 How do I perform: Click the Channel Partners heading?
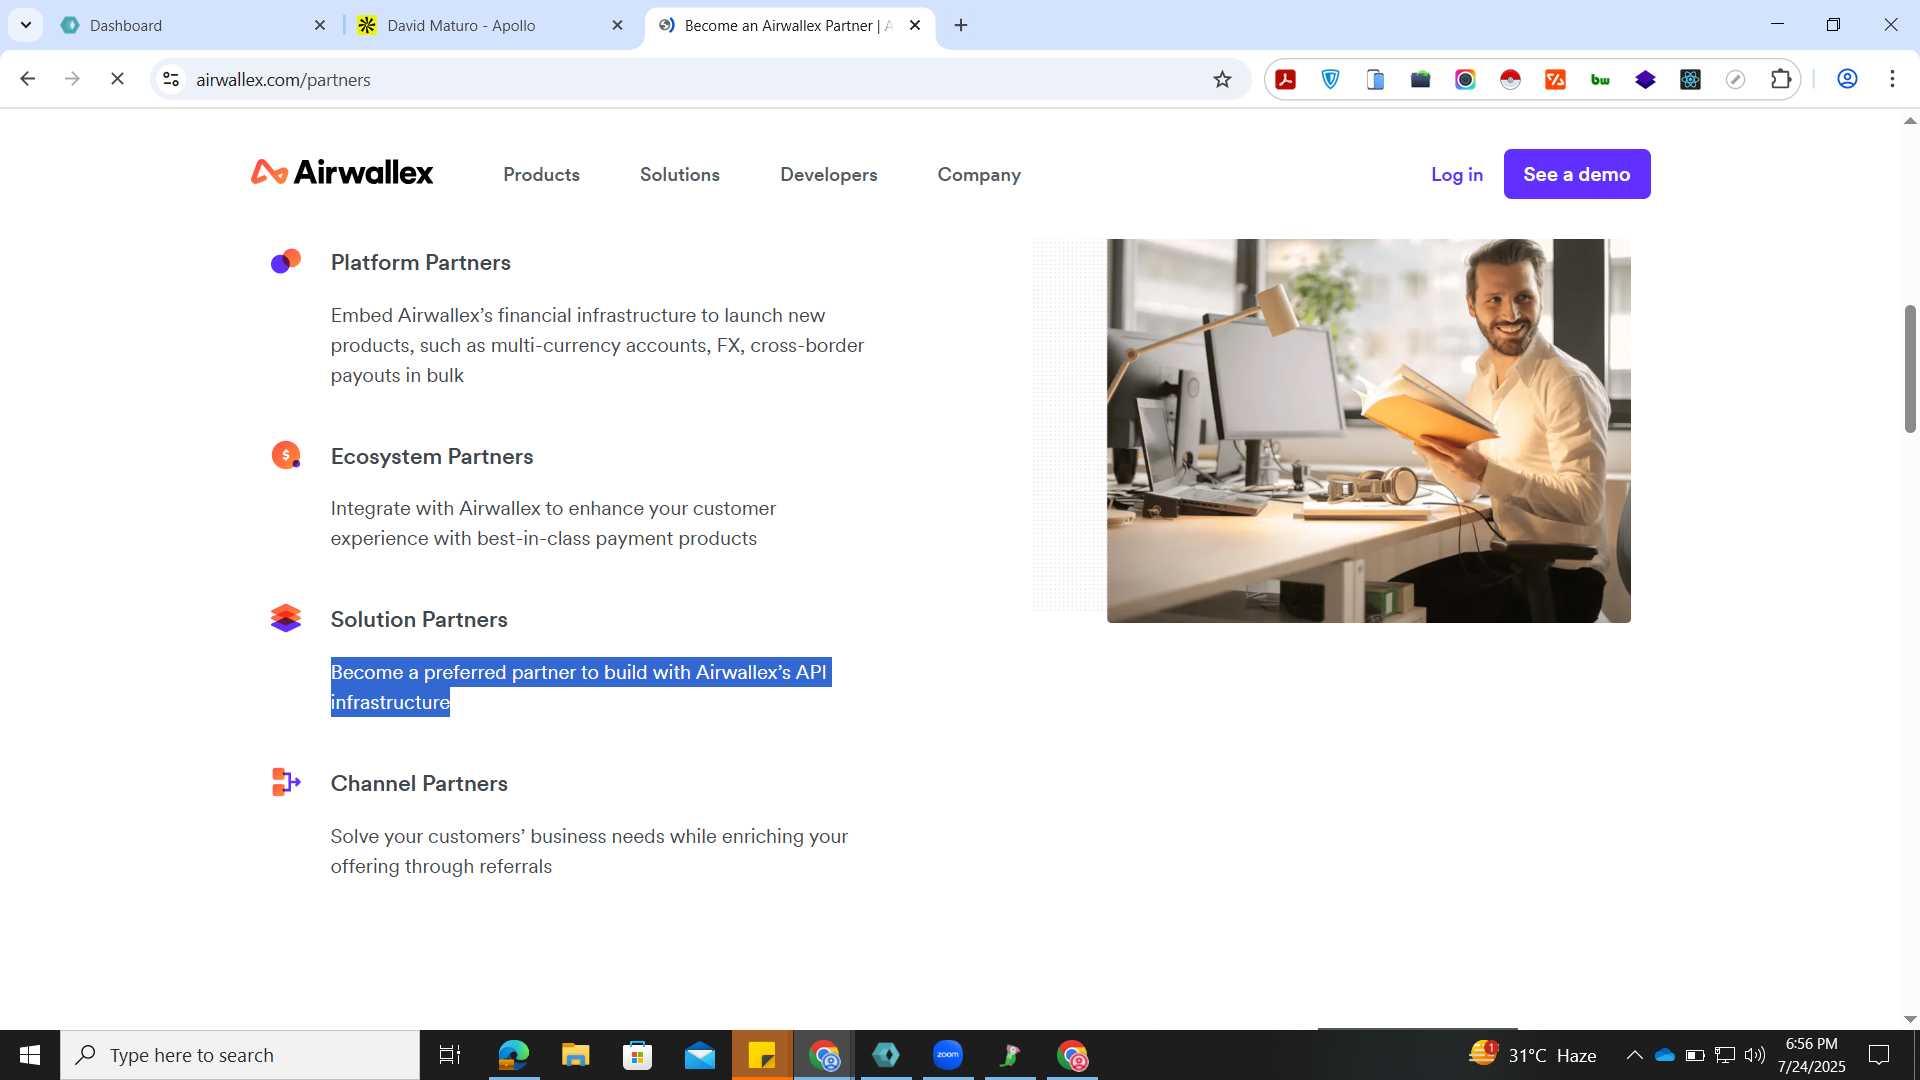tap(419, 783)
